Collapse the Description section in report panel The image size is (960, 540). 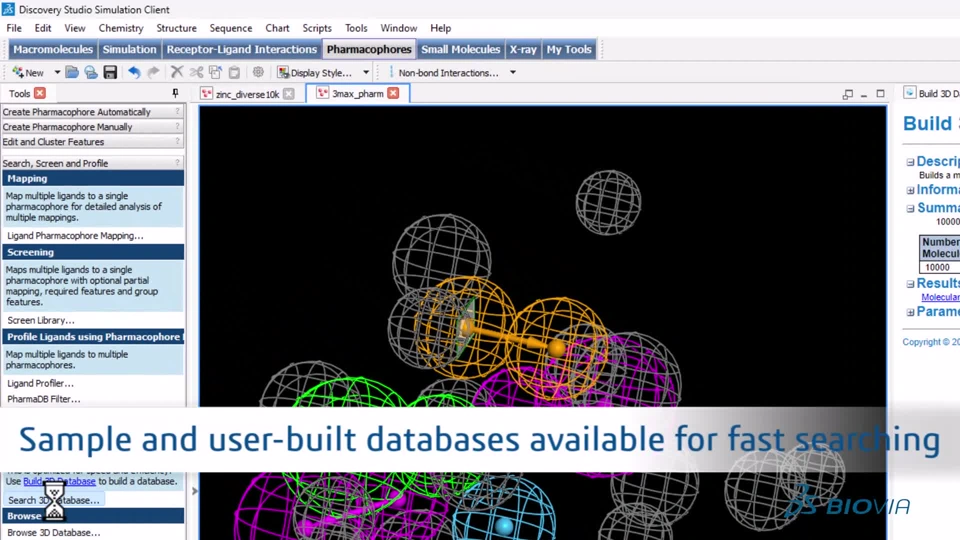910,162
